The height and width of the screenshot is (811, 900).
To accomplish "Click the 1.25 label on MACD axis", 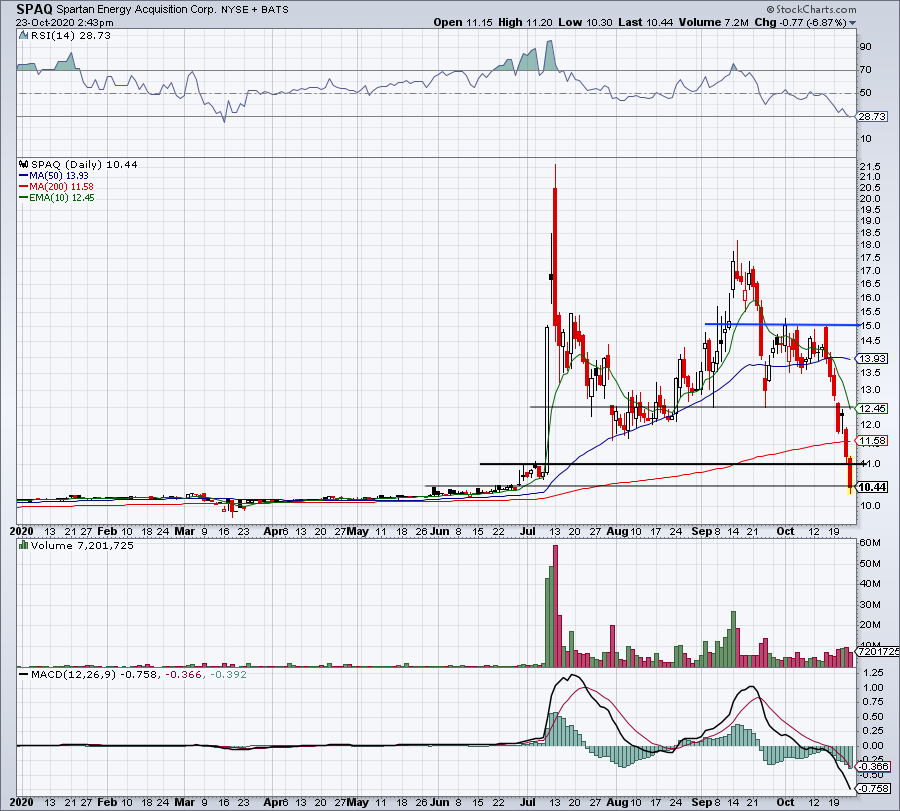I will coord(872,673).
